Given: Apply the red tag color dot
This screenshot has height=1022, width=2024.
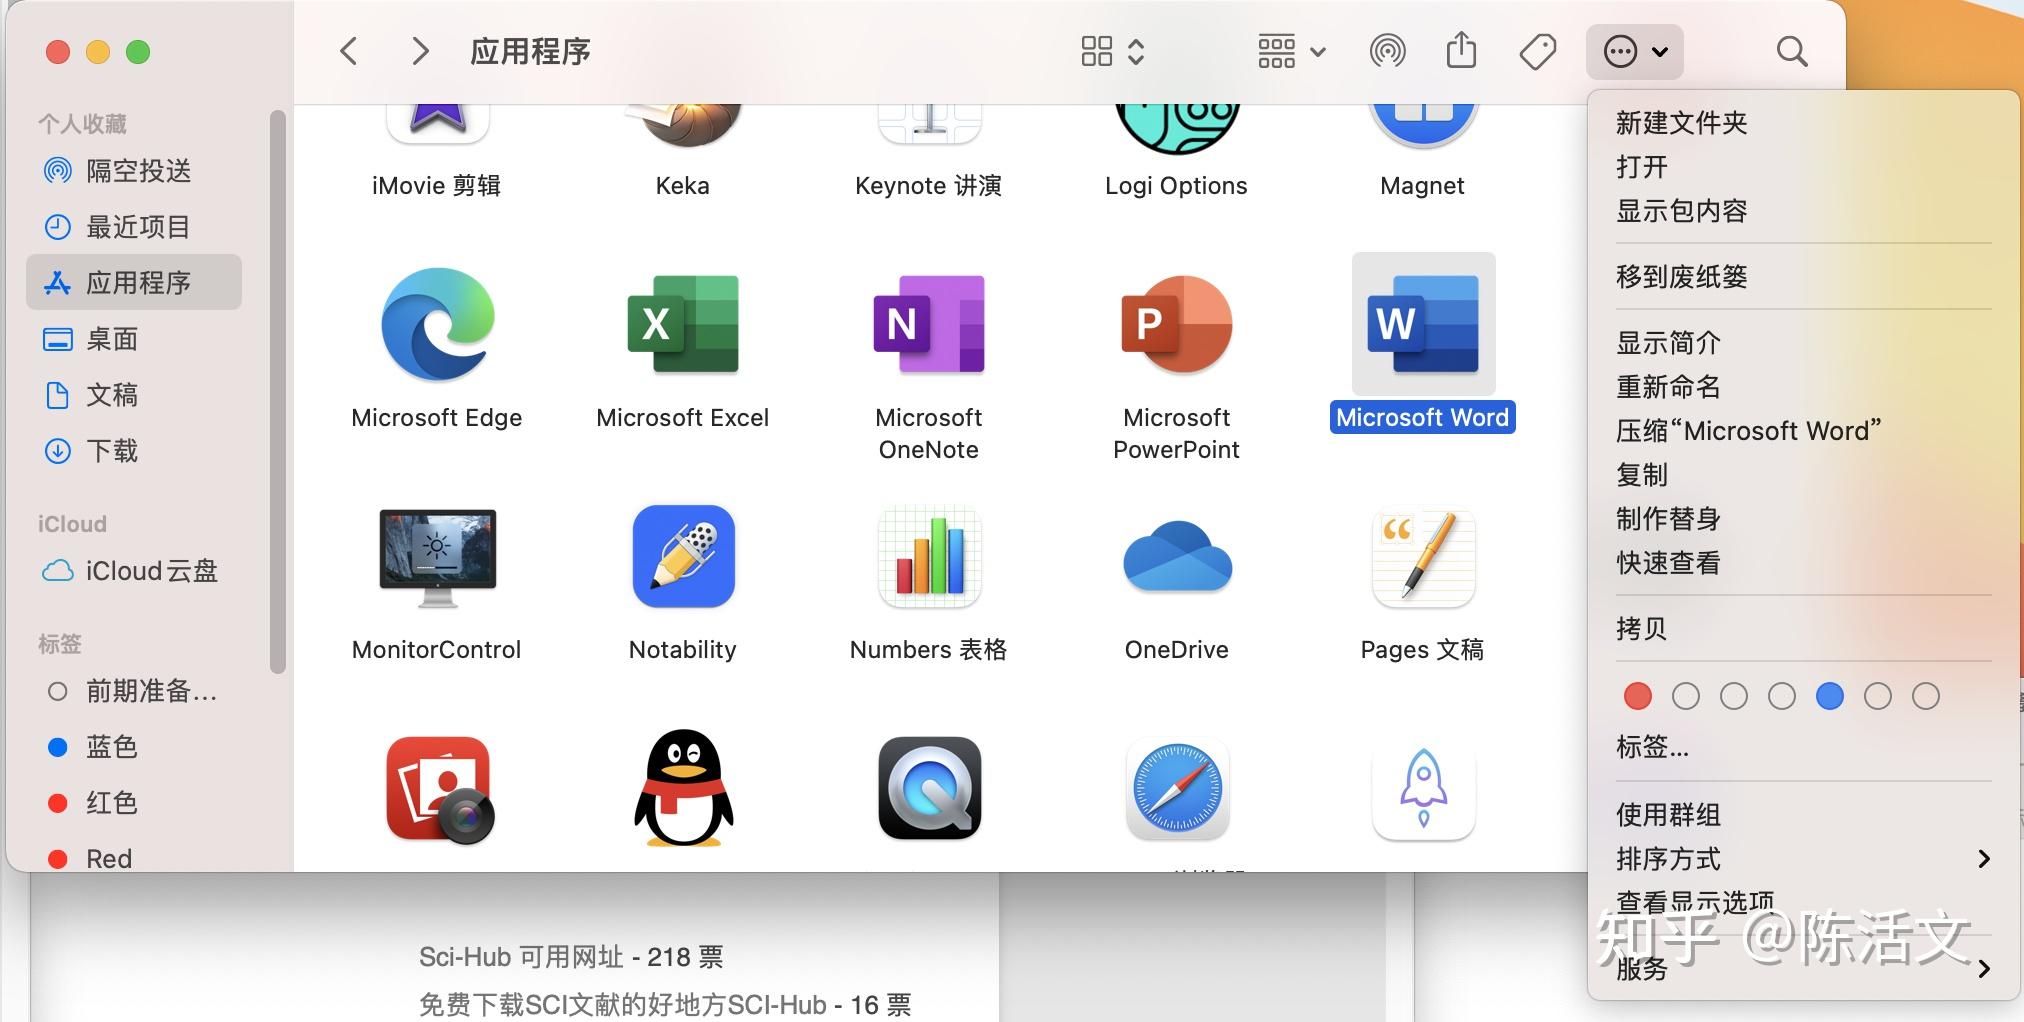Looking at the screenshot, I should tap(1638, 696).
